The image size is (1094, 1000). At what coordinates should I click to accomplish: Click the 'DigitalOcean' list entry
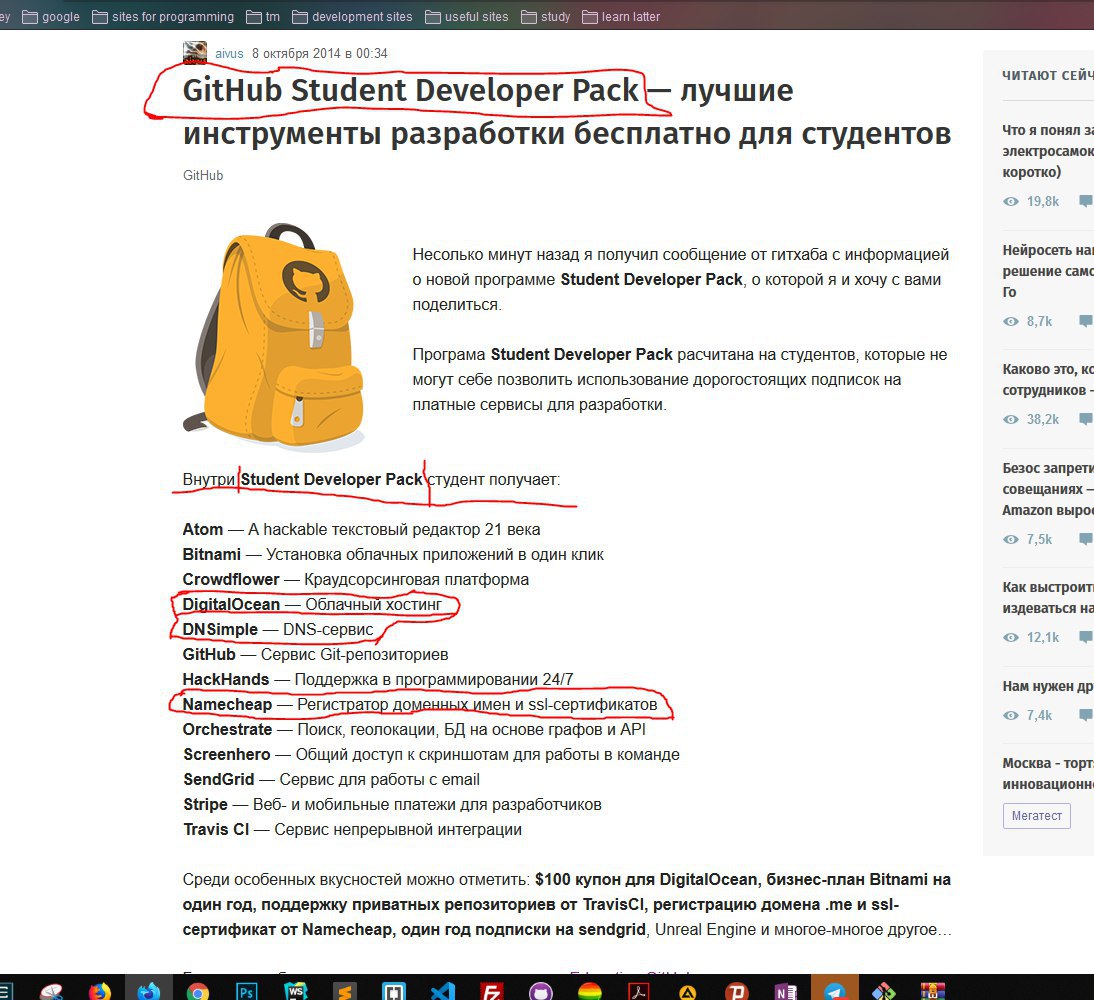(313, 604)
